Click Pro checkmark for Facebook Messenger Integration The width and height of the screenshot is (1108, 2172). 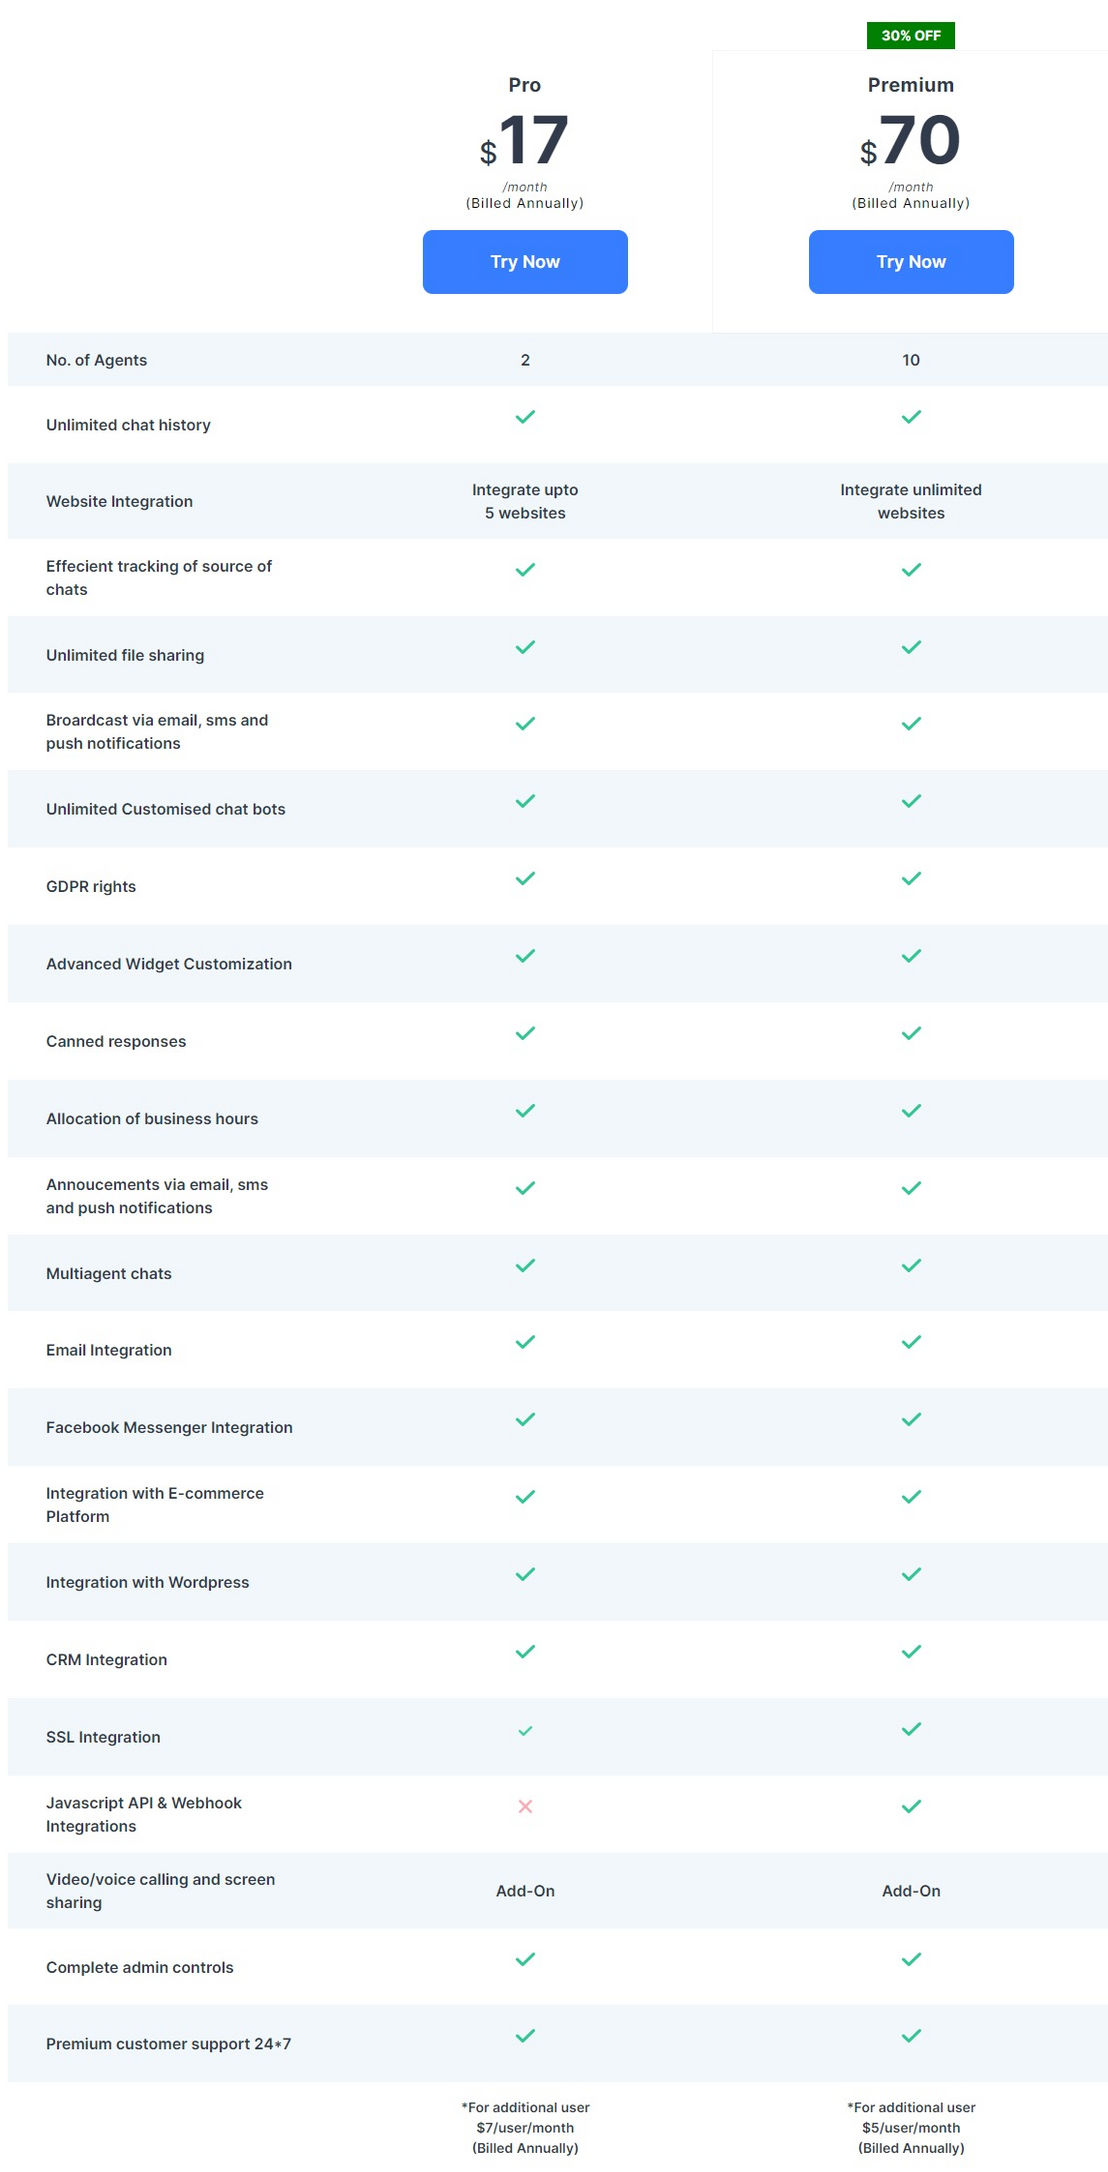pos(525,1419)
